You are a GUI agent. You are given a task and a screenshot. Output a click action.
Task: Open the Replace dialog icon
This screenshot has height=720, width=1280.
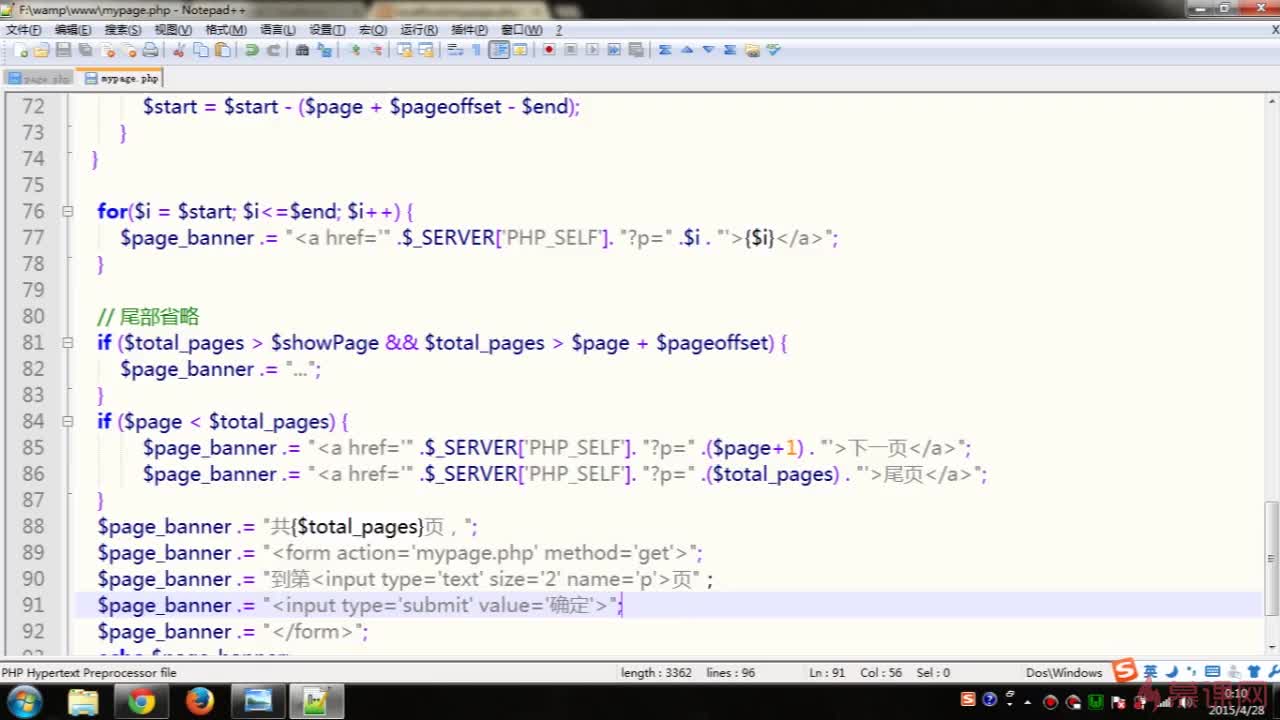(323, 50)
